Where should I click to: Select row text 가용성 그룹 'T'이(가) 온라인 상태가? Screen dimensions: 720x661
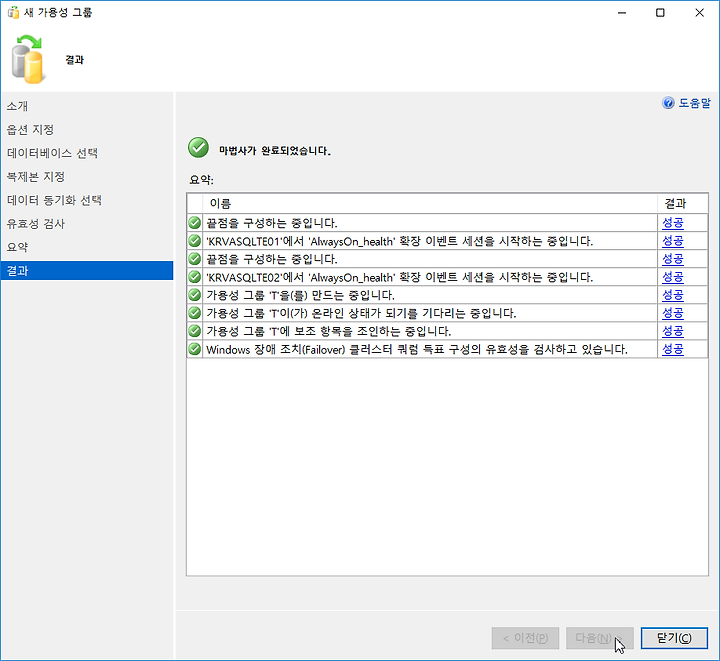[x=361, y=313]
